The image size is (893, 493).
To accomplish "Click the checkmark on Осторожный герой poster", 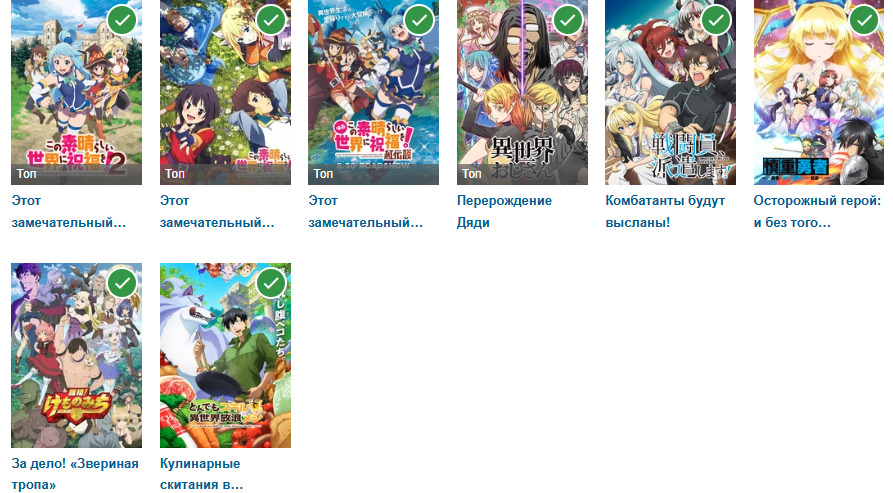I will pyautogui.click(x=865, y=20).
